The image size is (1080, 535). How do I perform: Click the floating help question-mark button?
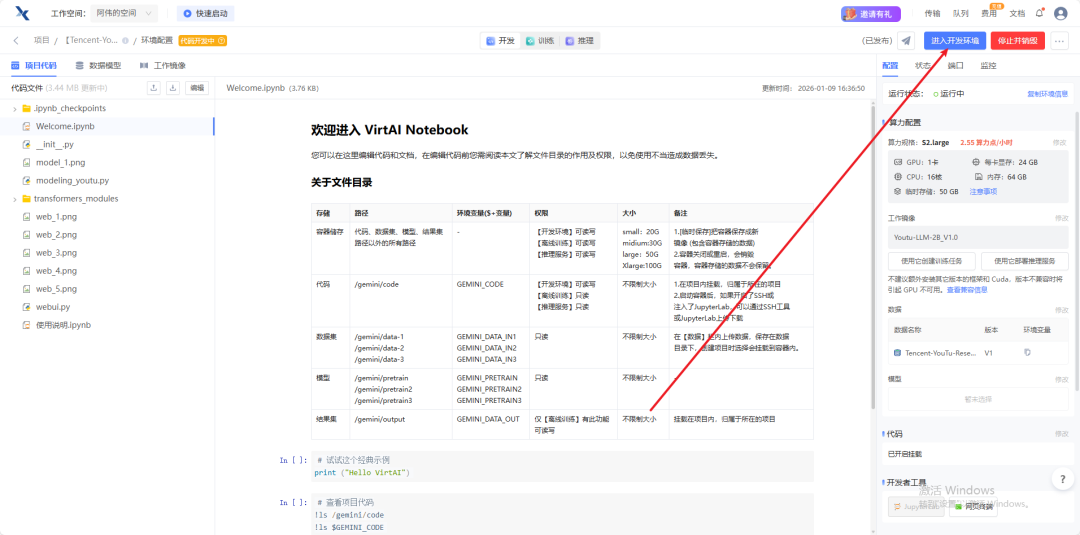coord(1061,478)
